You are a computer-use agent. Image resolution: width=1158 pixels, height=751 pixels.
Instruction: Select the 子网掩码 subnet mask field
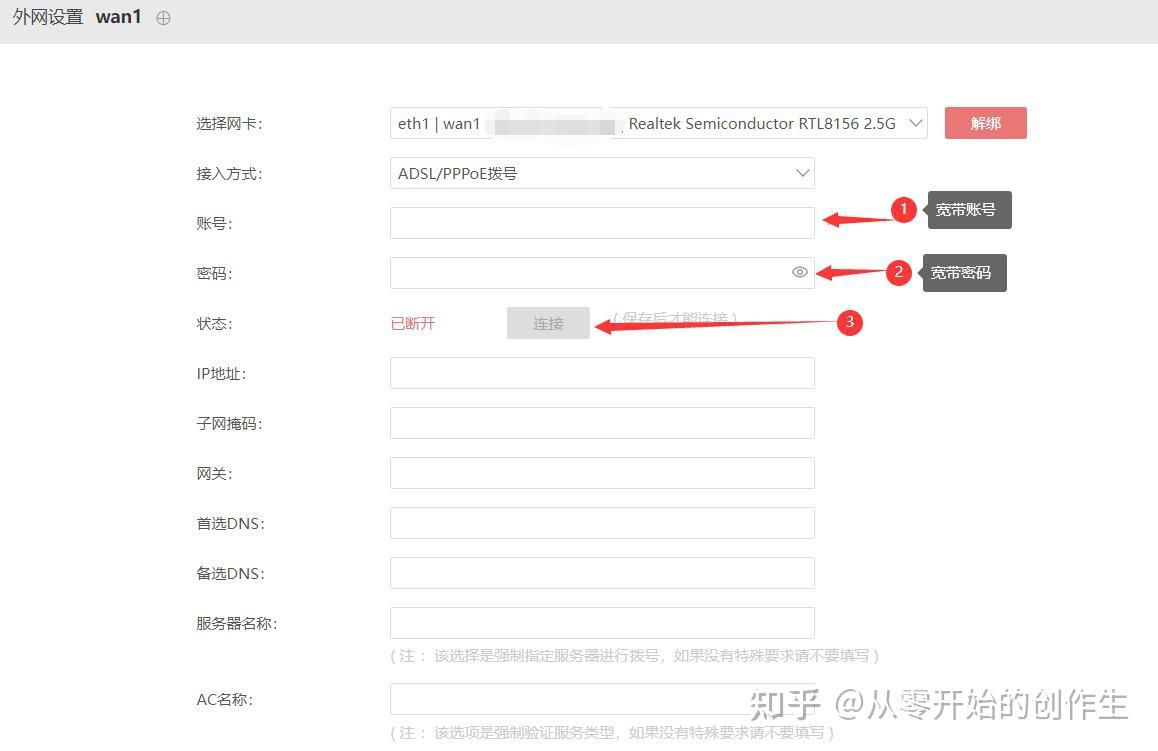pos(601,422)
